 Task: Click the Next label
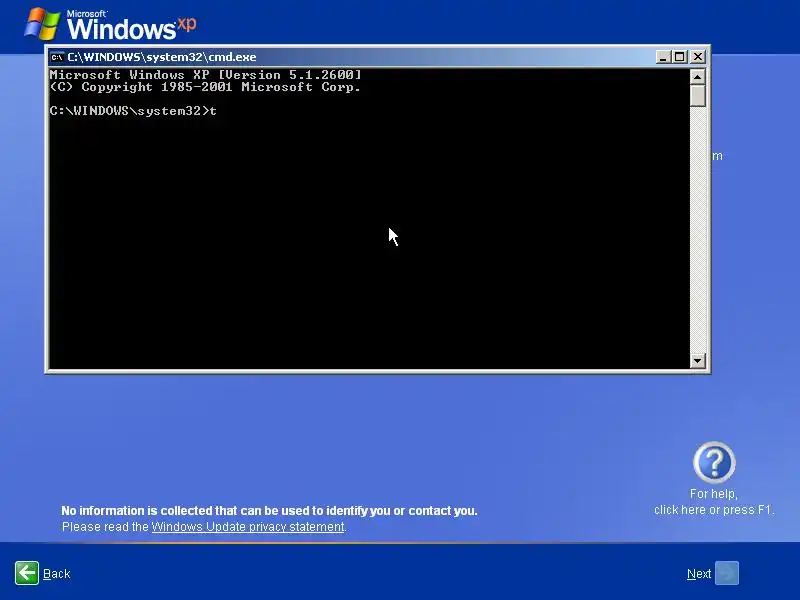tap(698, 574)
